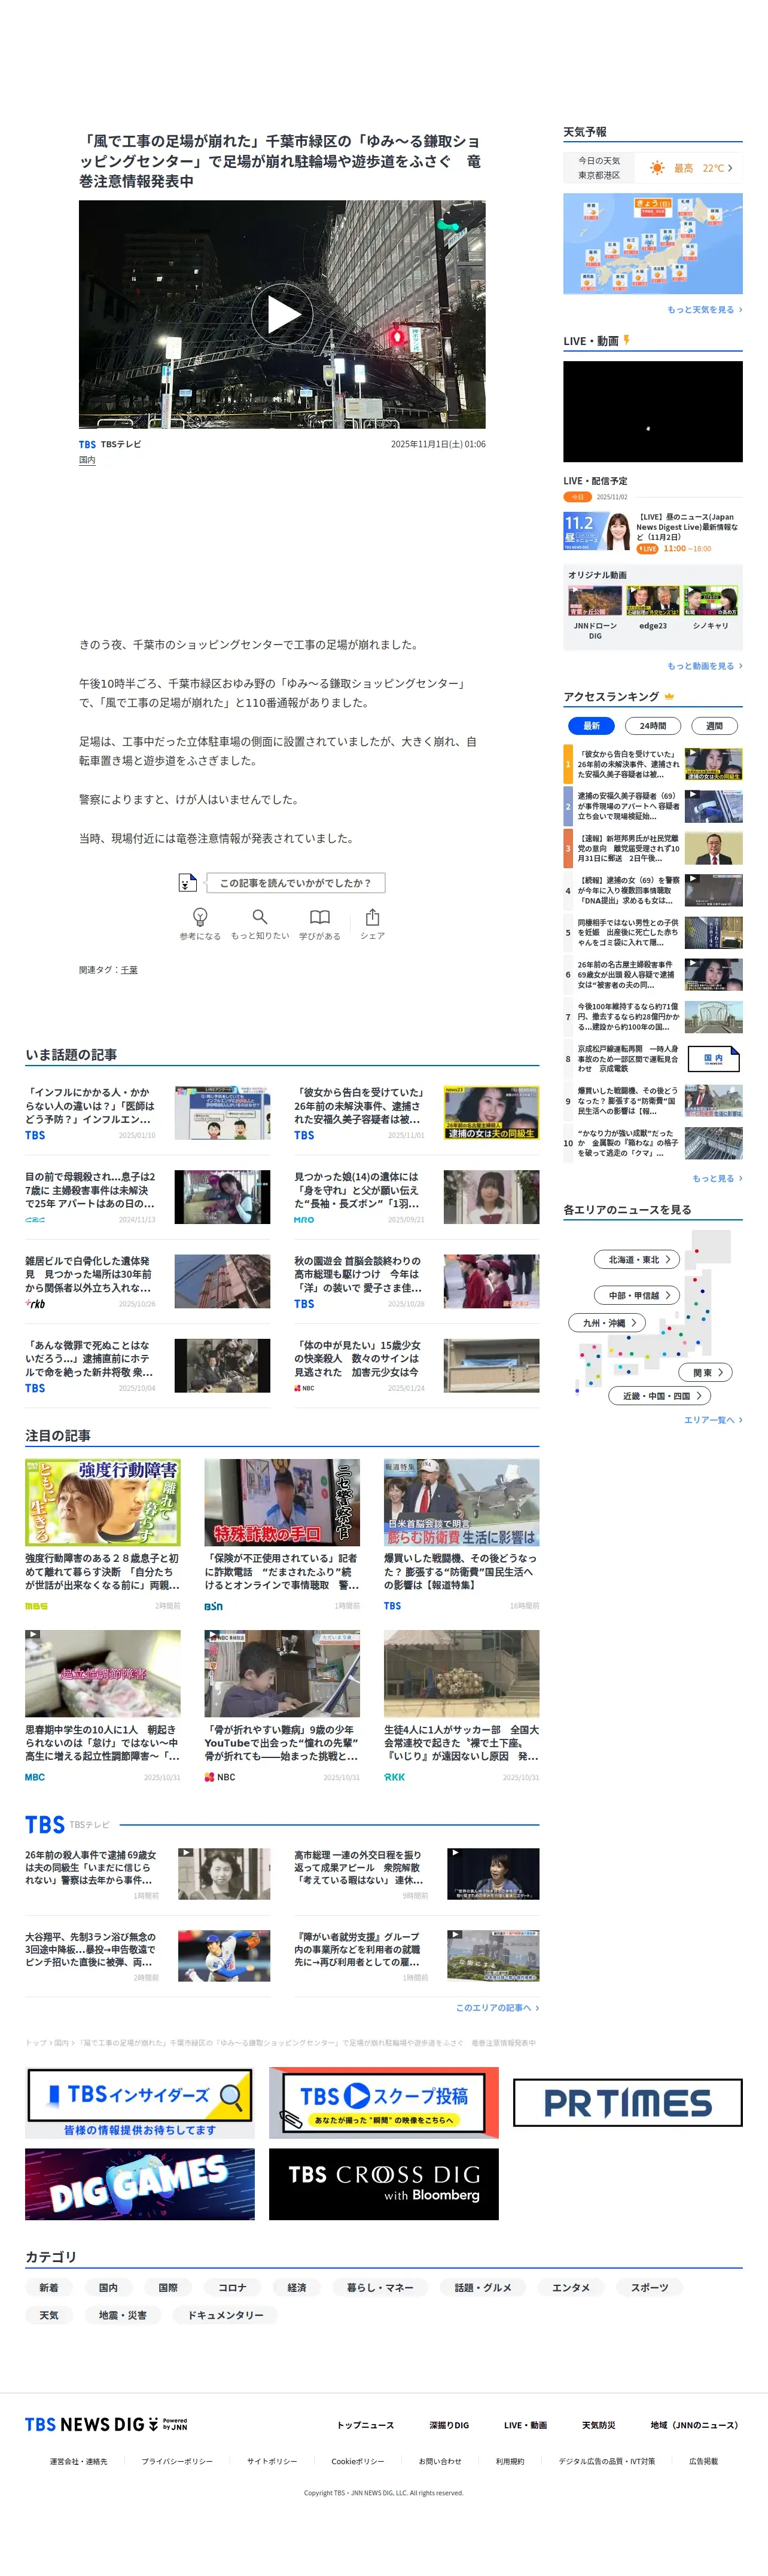The image size is (768, 2576).
Task: Open PR TIMES banner
Action: 628,2103
